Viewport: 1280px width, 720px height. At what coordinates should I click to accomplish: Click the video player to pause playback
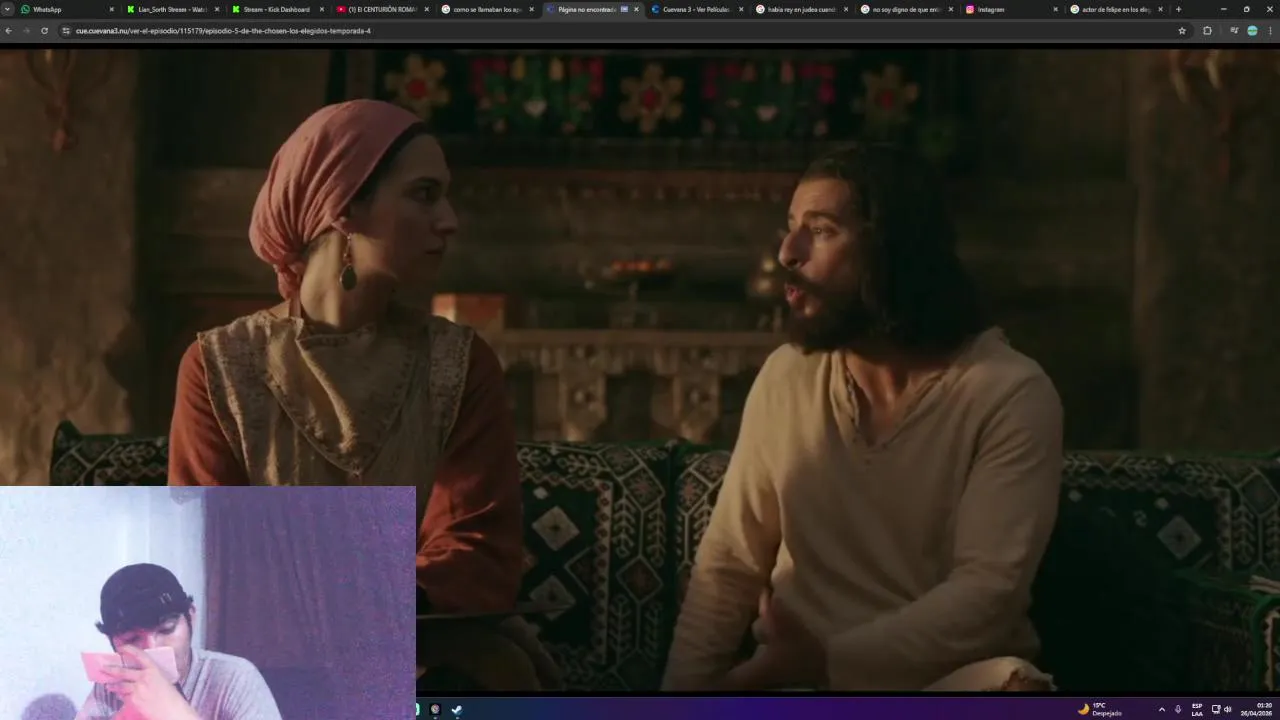click(x=640, y=370)
